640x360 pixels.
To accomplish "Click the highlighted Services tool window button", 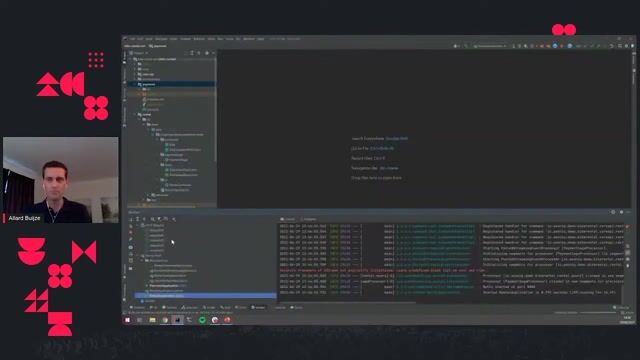I will click(259, 307).
